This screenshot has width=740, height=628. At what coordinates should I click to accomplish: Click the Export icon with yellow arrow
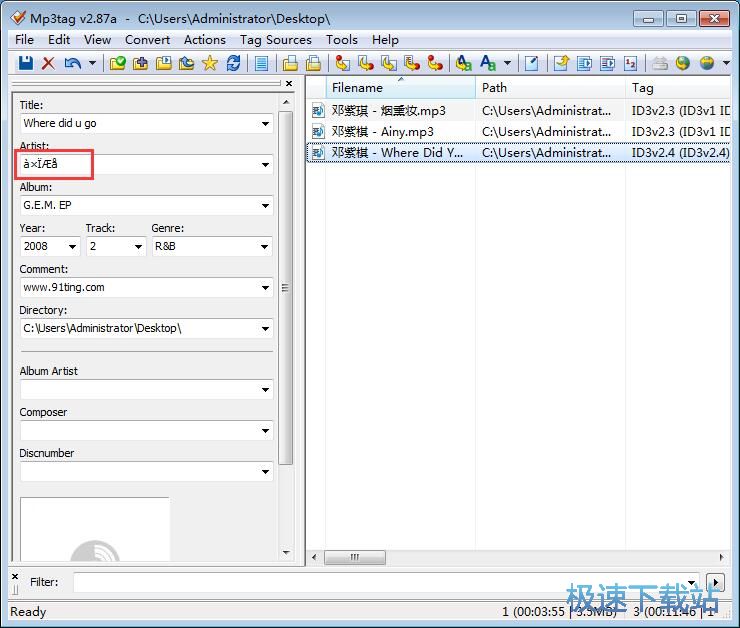coord(561,63)
